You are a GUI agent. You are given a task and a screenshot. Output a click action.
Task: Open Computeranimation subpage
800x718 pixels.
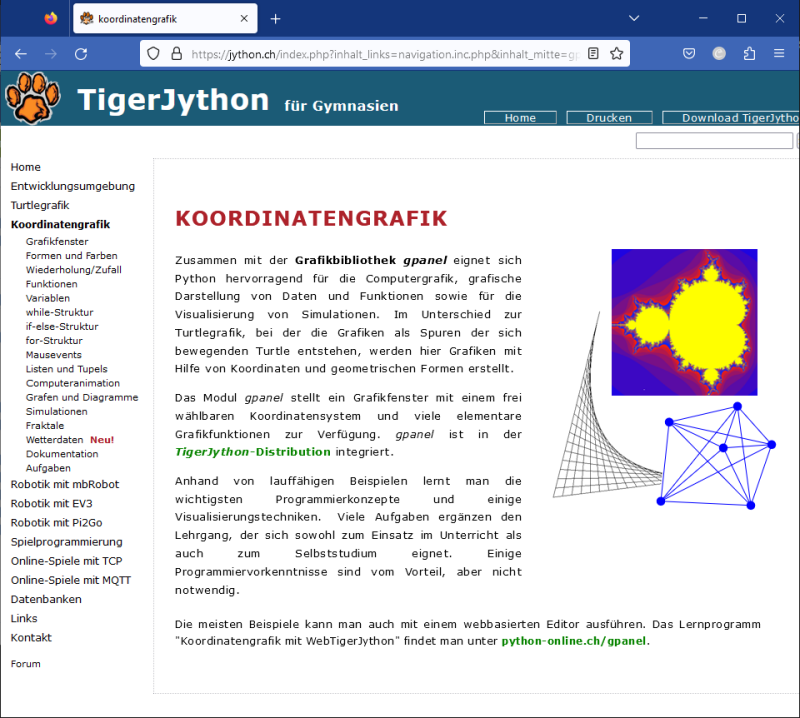[x=73, y=383]
